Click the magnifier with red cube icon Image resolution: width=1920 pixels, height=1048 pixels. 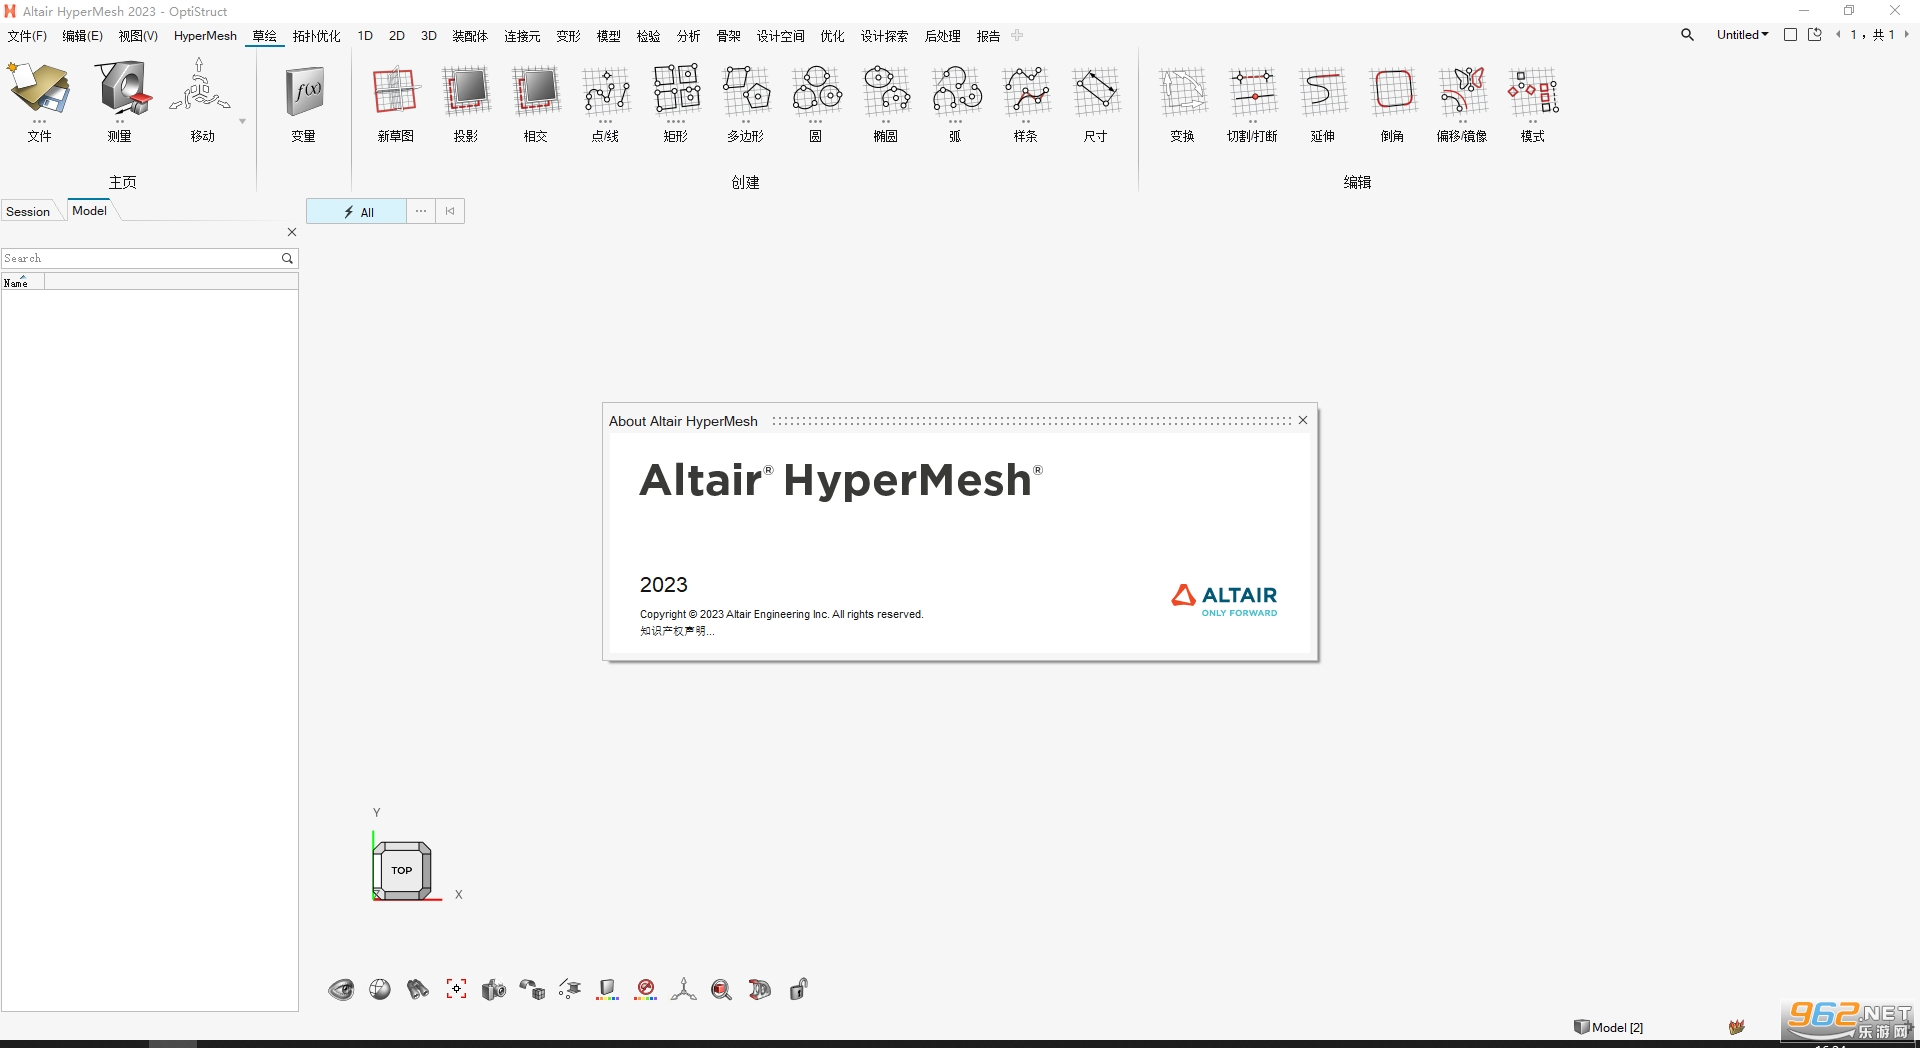pyautogui.click(x=722, y=990)
